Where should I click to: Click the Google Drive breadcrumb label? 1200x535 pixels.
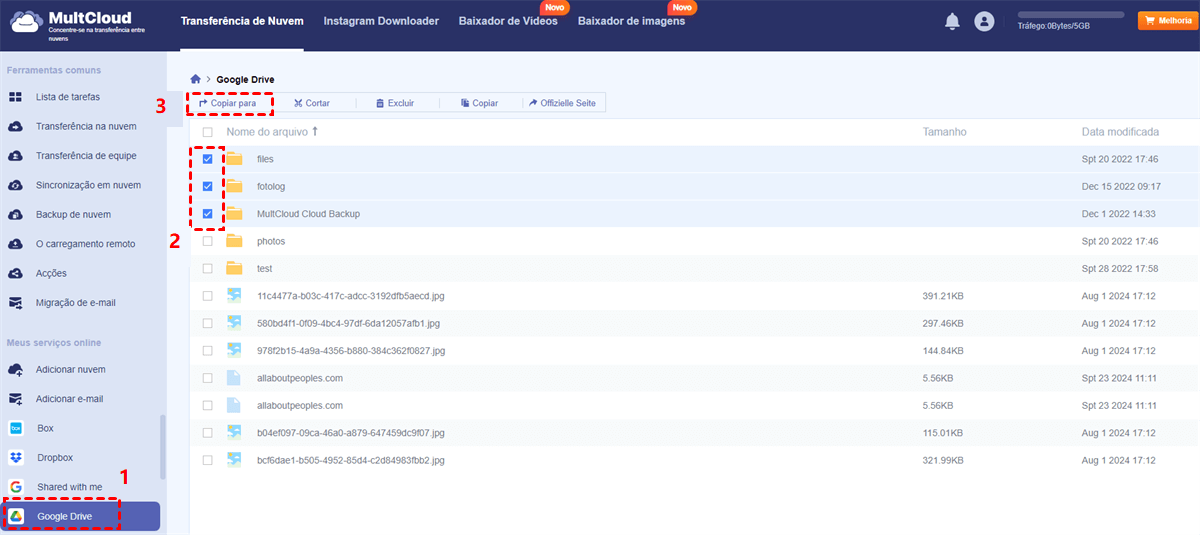click(245, 79)
